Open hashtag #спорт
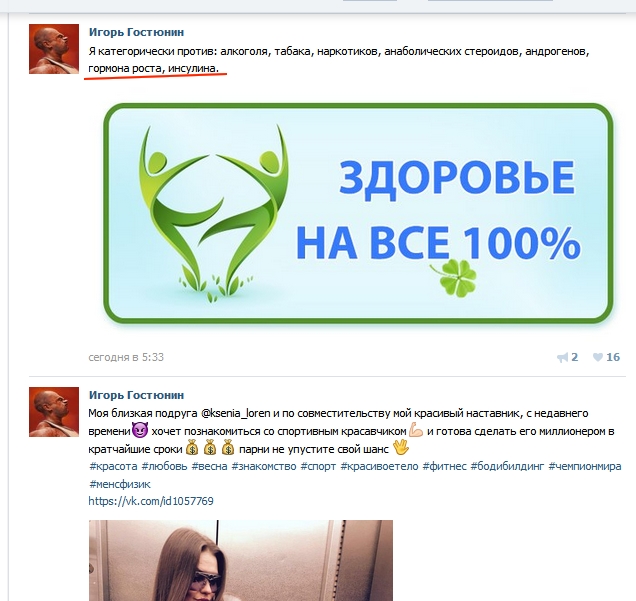Image resolution: width=636 pixels, height=601 pixels. tap(318, 466)
